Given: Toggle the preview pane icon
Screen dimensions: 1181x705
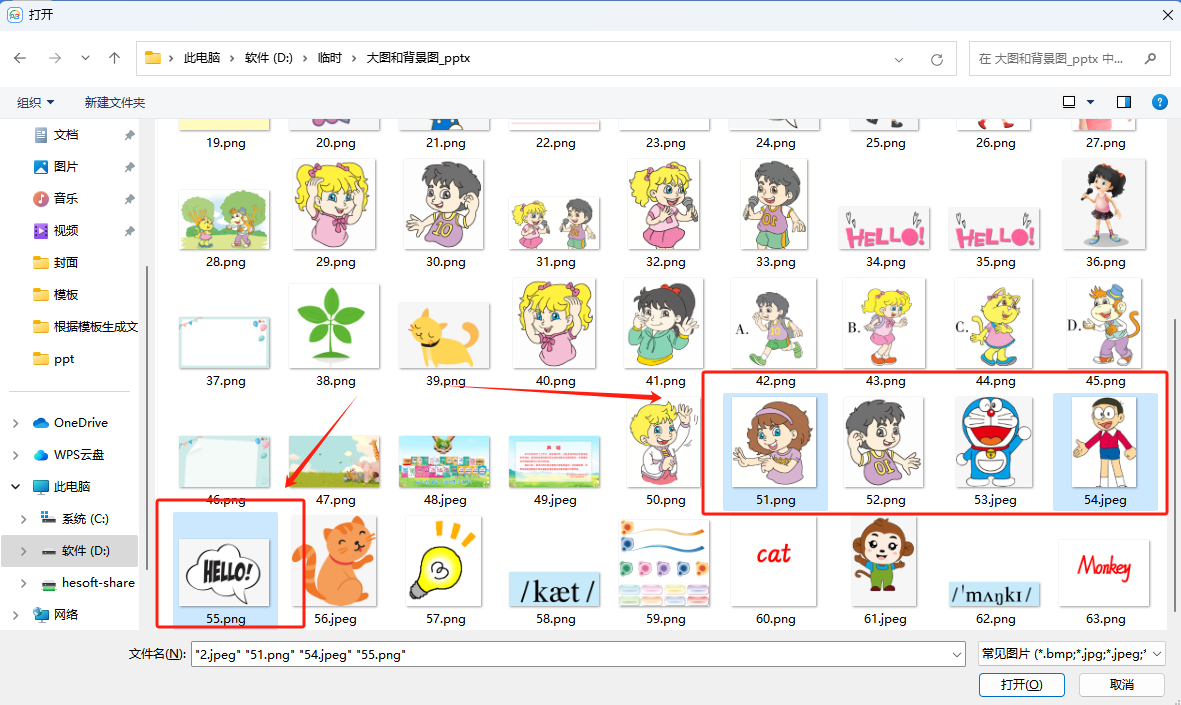Looking at the screenshot, I should (1122, 101).
